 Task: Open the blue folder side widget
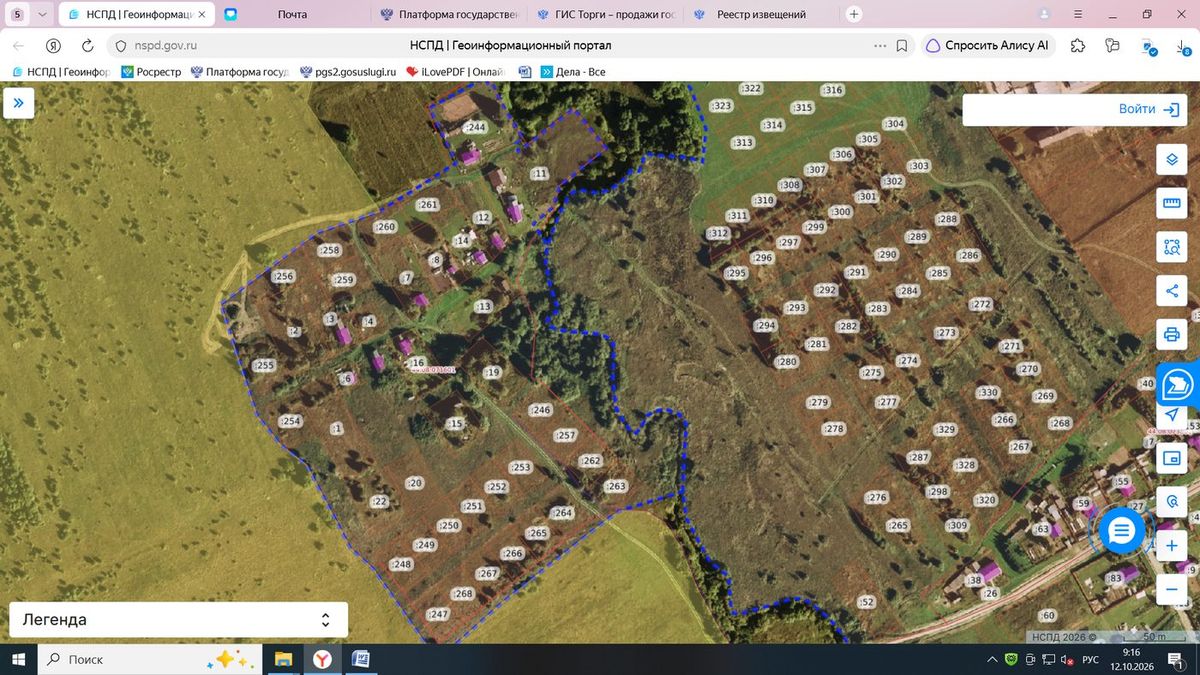[x=1179, y=385]
